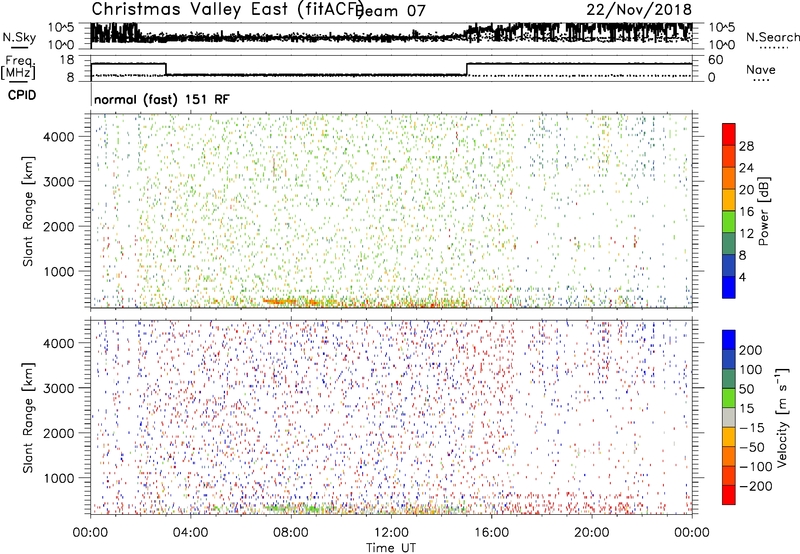Click the "60" Nave axis tick
Viewport: 800px width, 554px height.
pos(715,60)
